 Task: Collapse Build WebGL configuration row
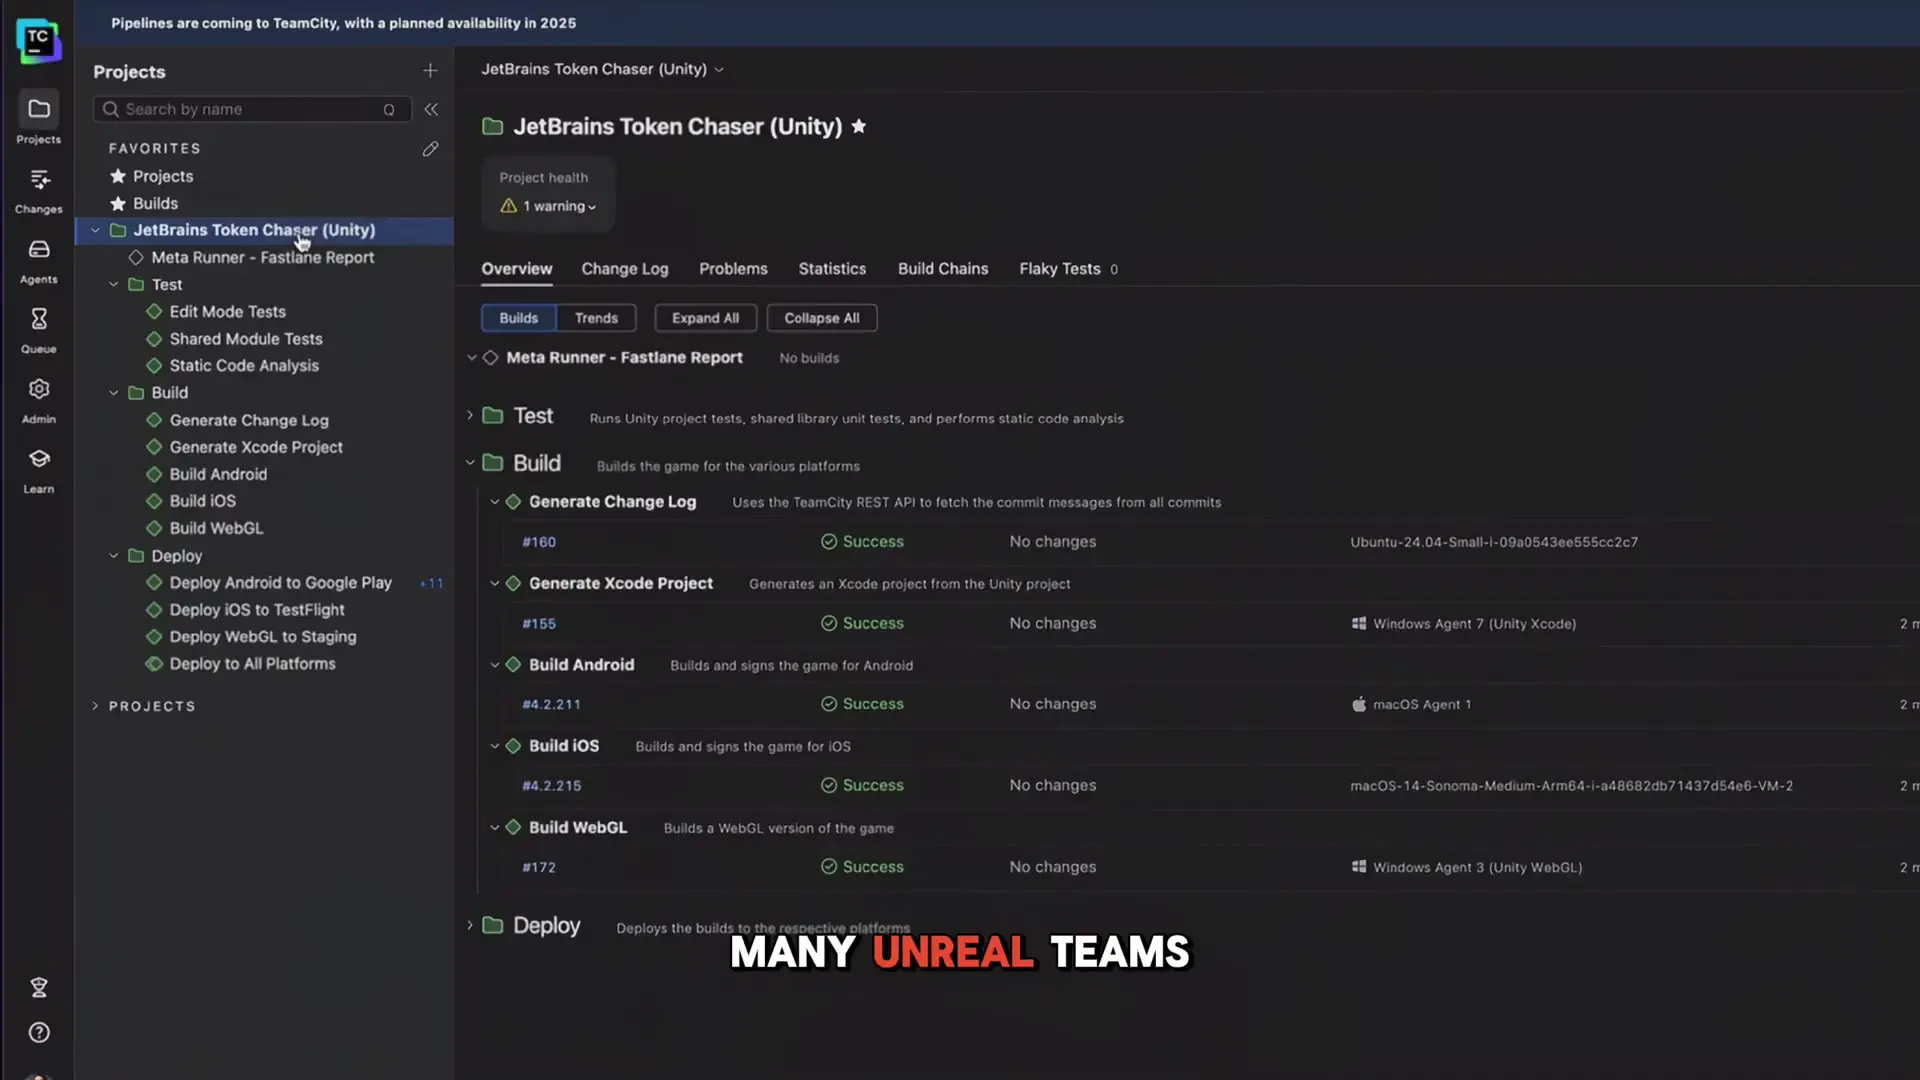click(x=494, y=827)
